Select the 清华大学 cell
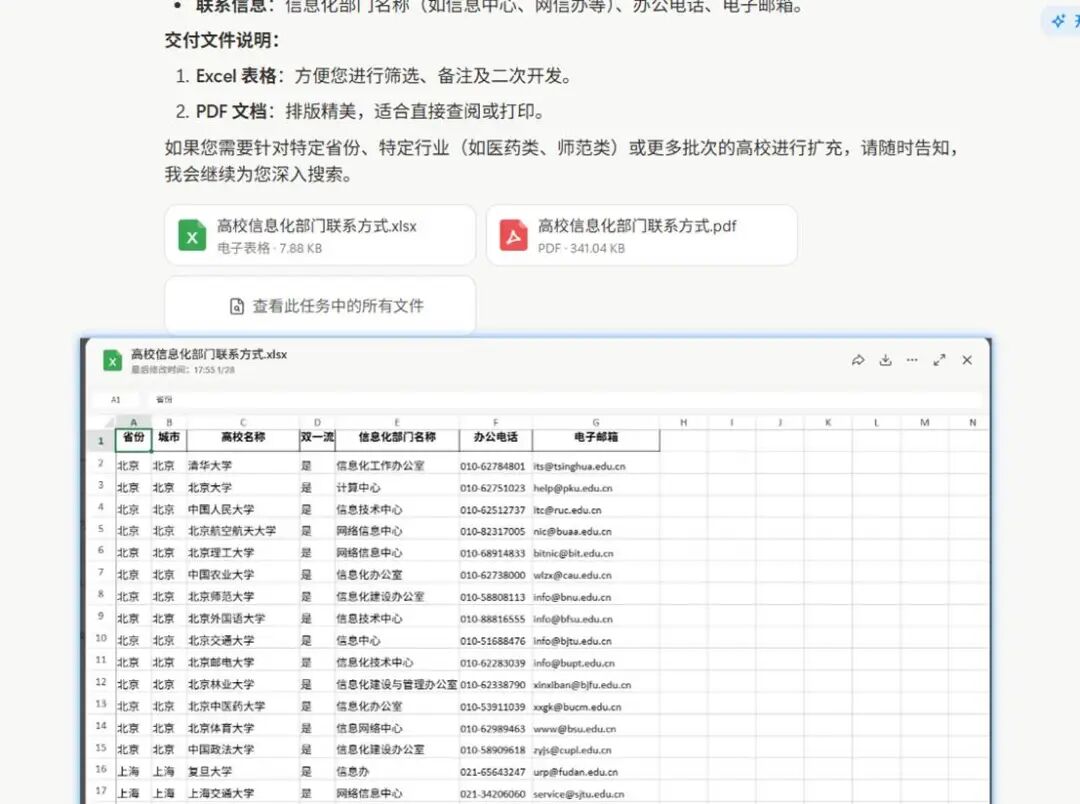1080x804 pixels. coord(242,466)
